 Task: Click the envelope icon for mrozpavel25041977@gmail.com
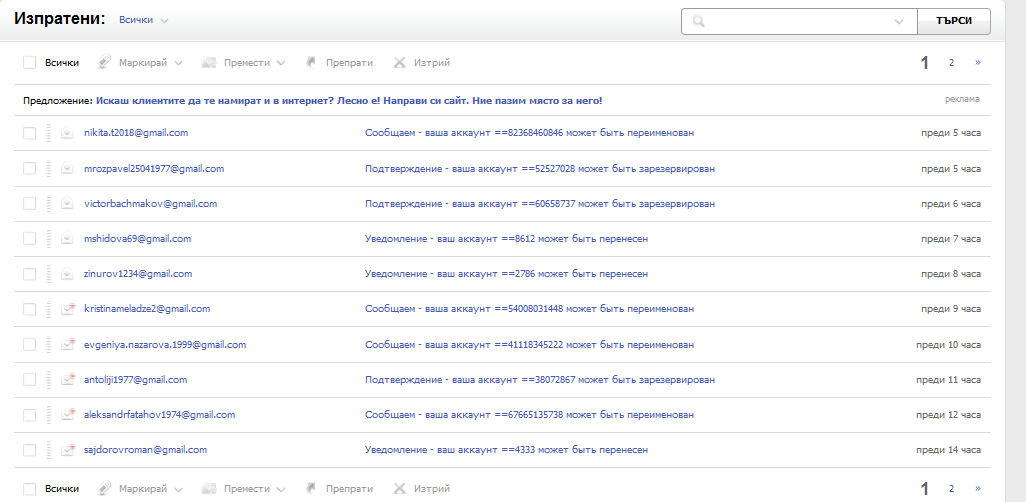67,168
